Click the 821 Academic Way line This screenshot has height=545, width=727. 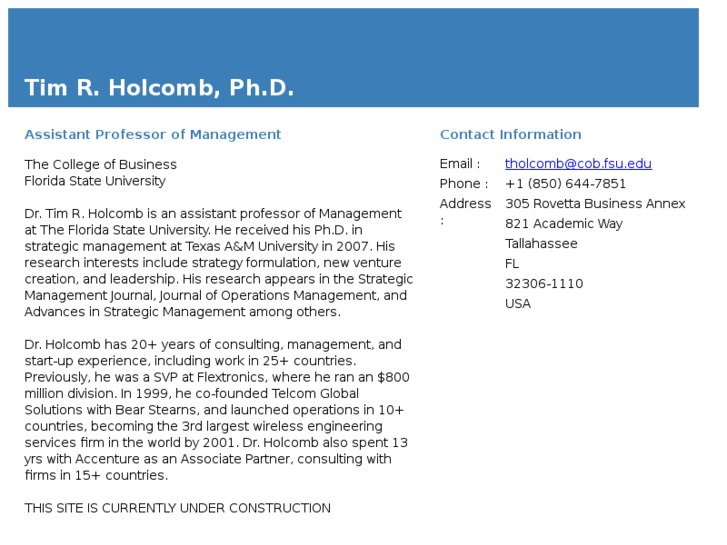pos(564,224)
